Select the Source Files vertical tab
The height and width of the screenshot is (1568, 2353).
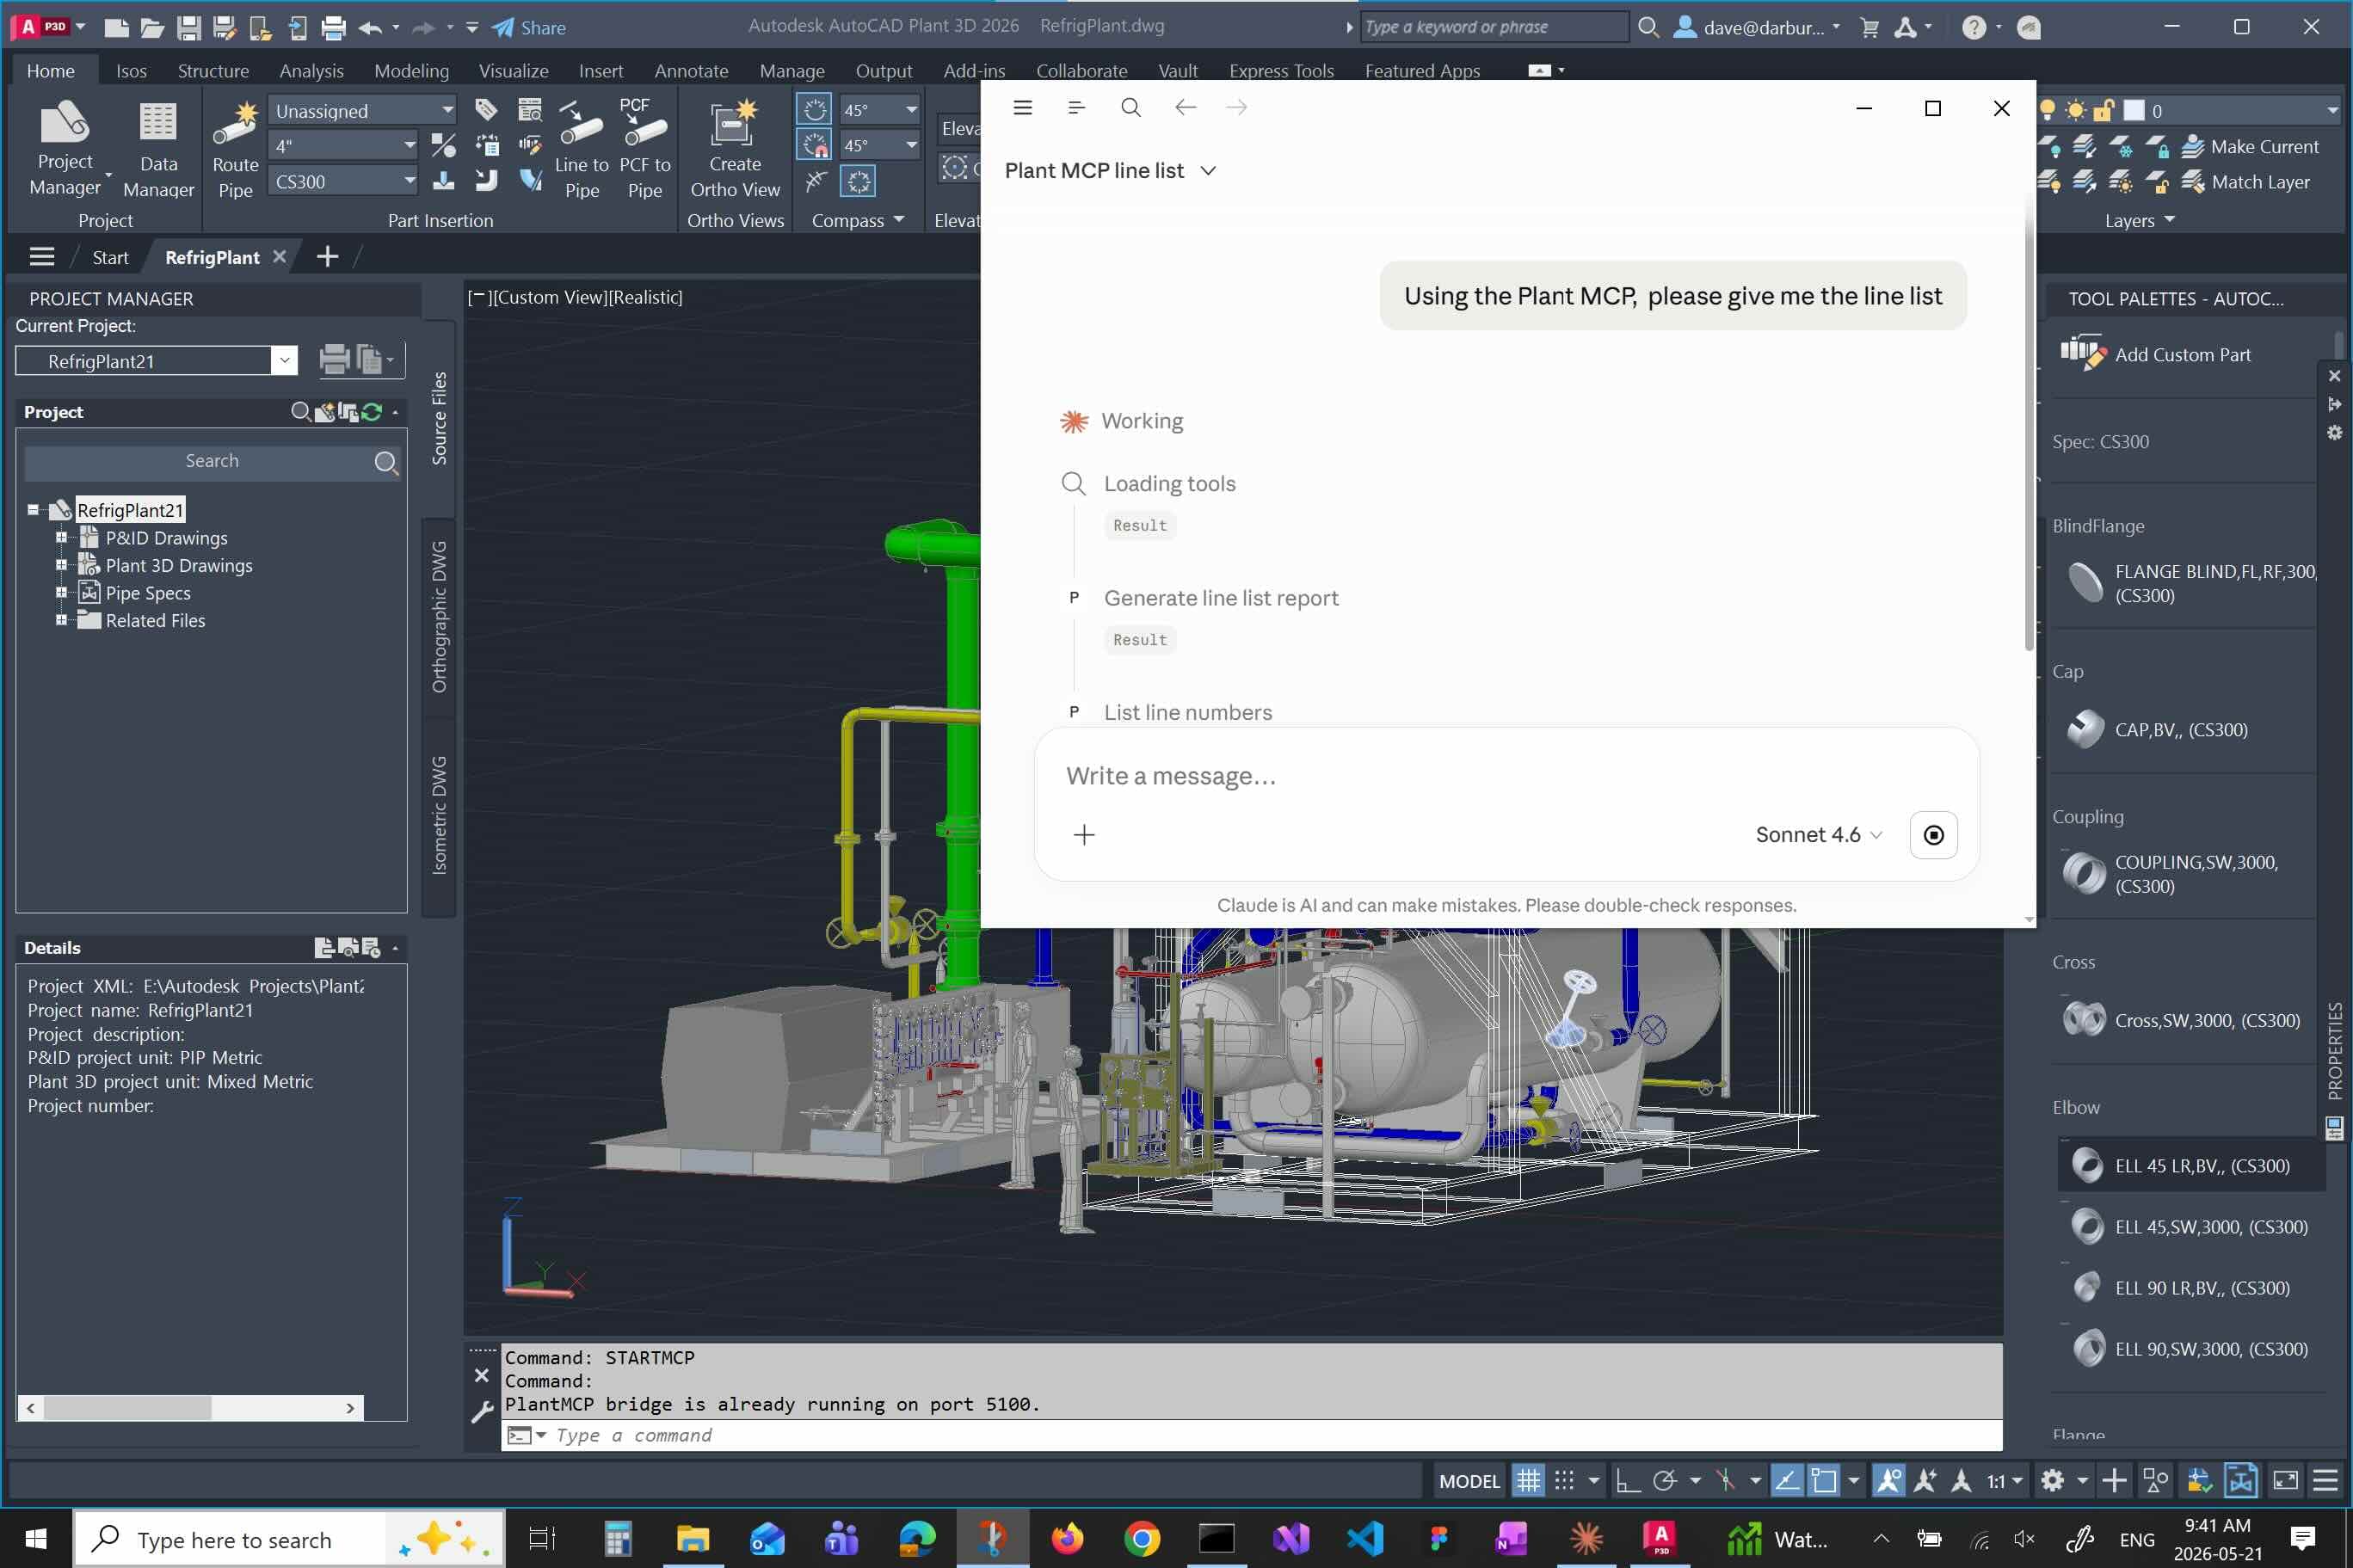439,418
